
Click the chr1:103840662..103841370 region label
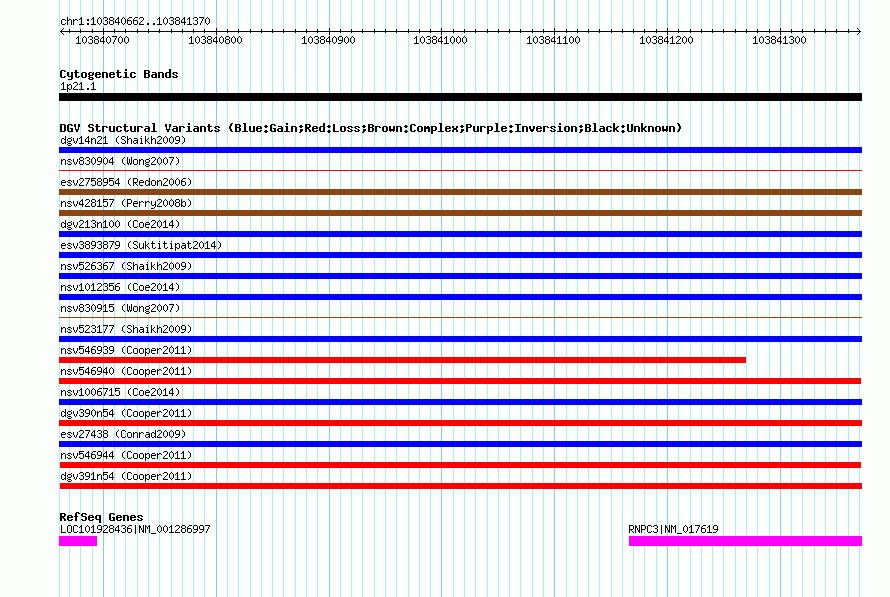135,22
